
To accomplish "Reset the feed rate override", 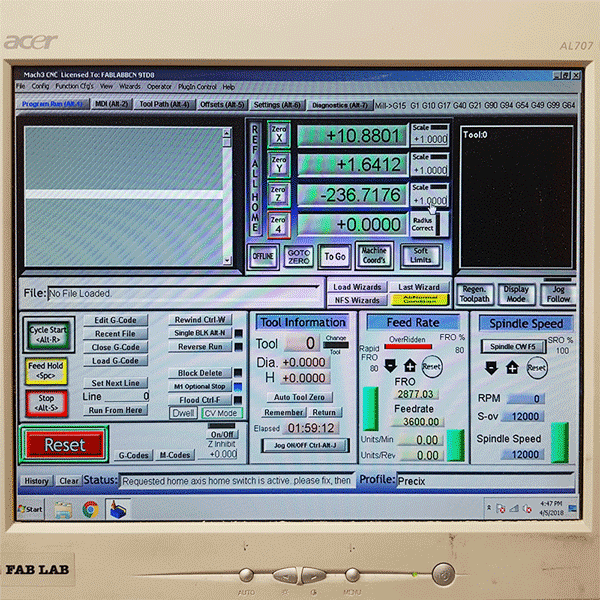I will [x=431, y=367].
